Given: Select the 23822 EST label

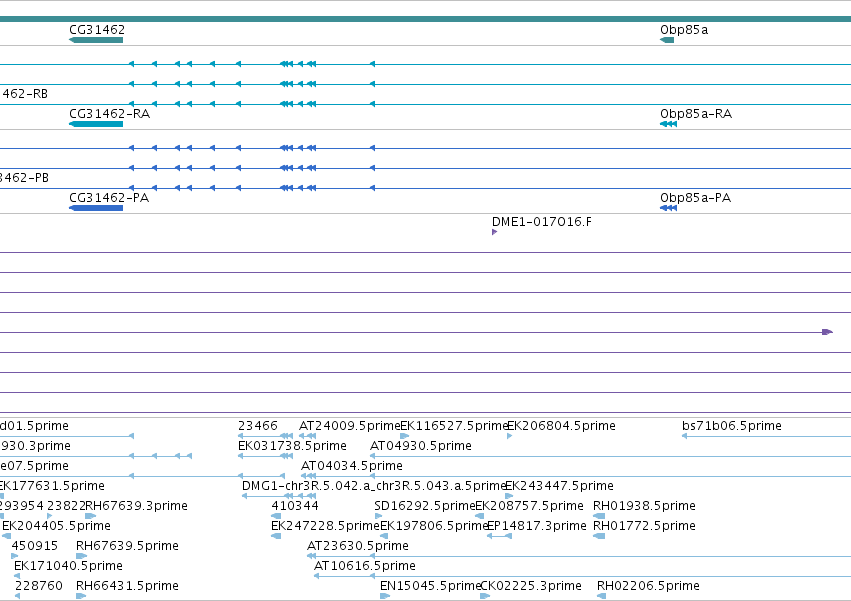Looking at the screenshot, I should point(66,506).
